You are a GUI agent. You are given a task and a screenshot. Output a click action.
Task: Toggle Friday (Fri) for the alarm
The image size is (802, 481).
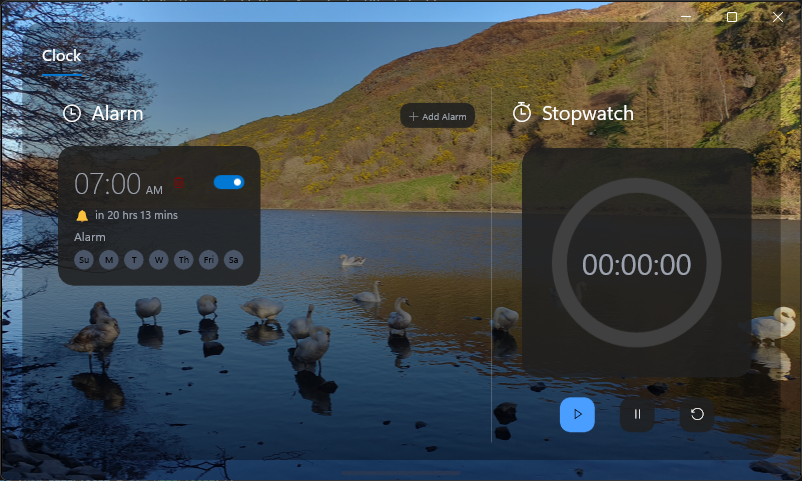pyautogui.click(x=209, y=260)
